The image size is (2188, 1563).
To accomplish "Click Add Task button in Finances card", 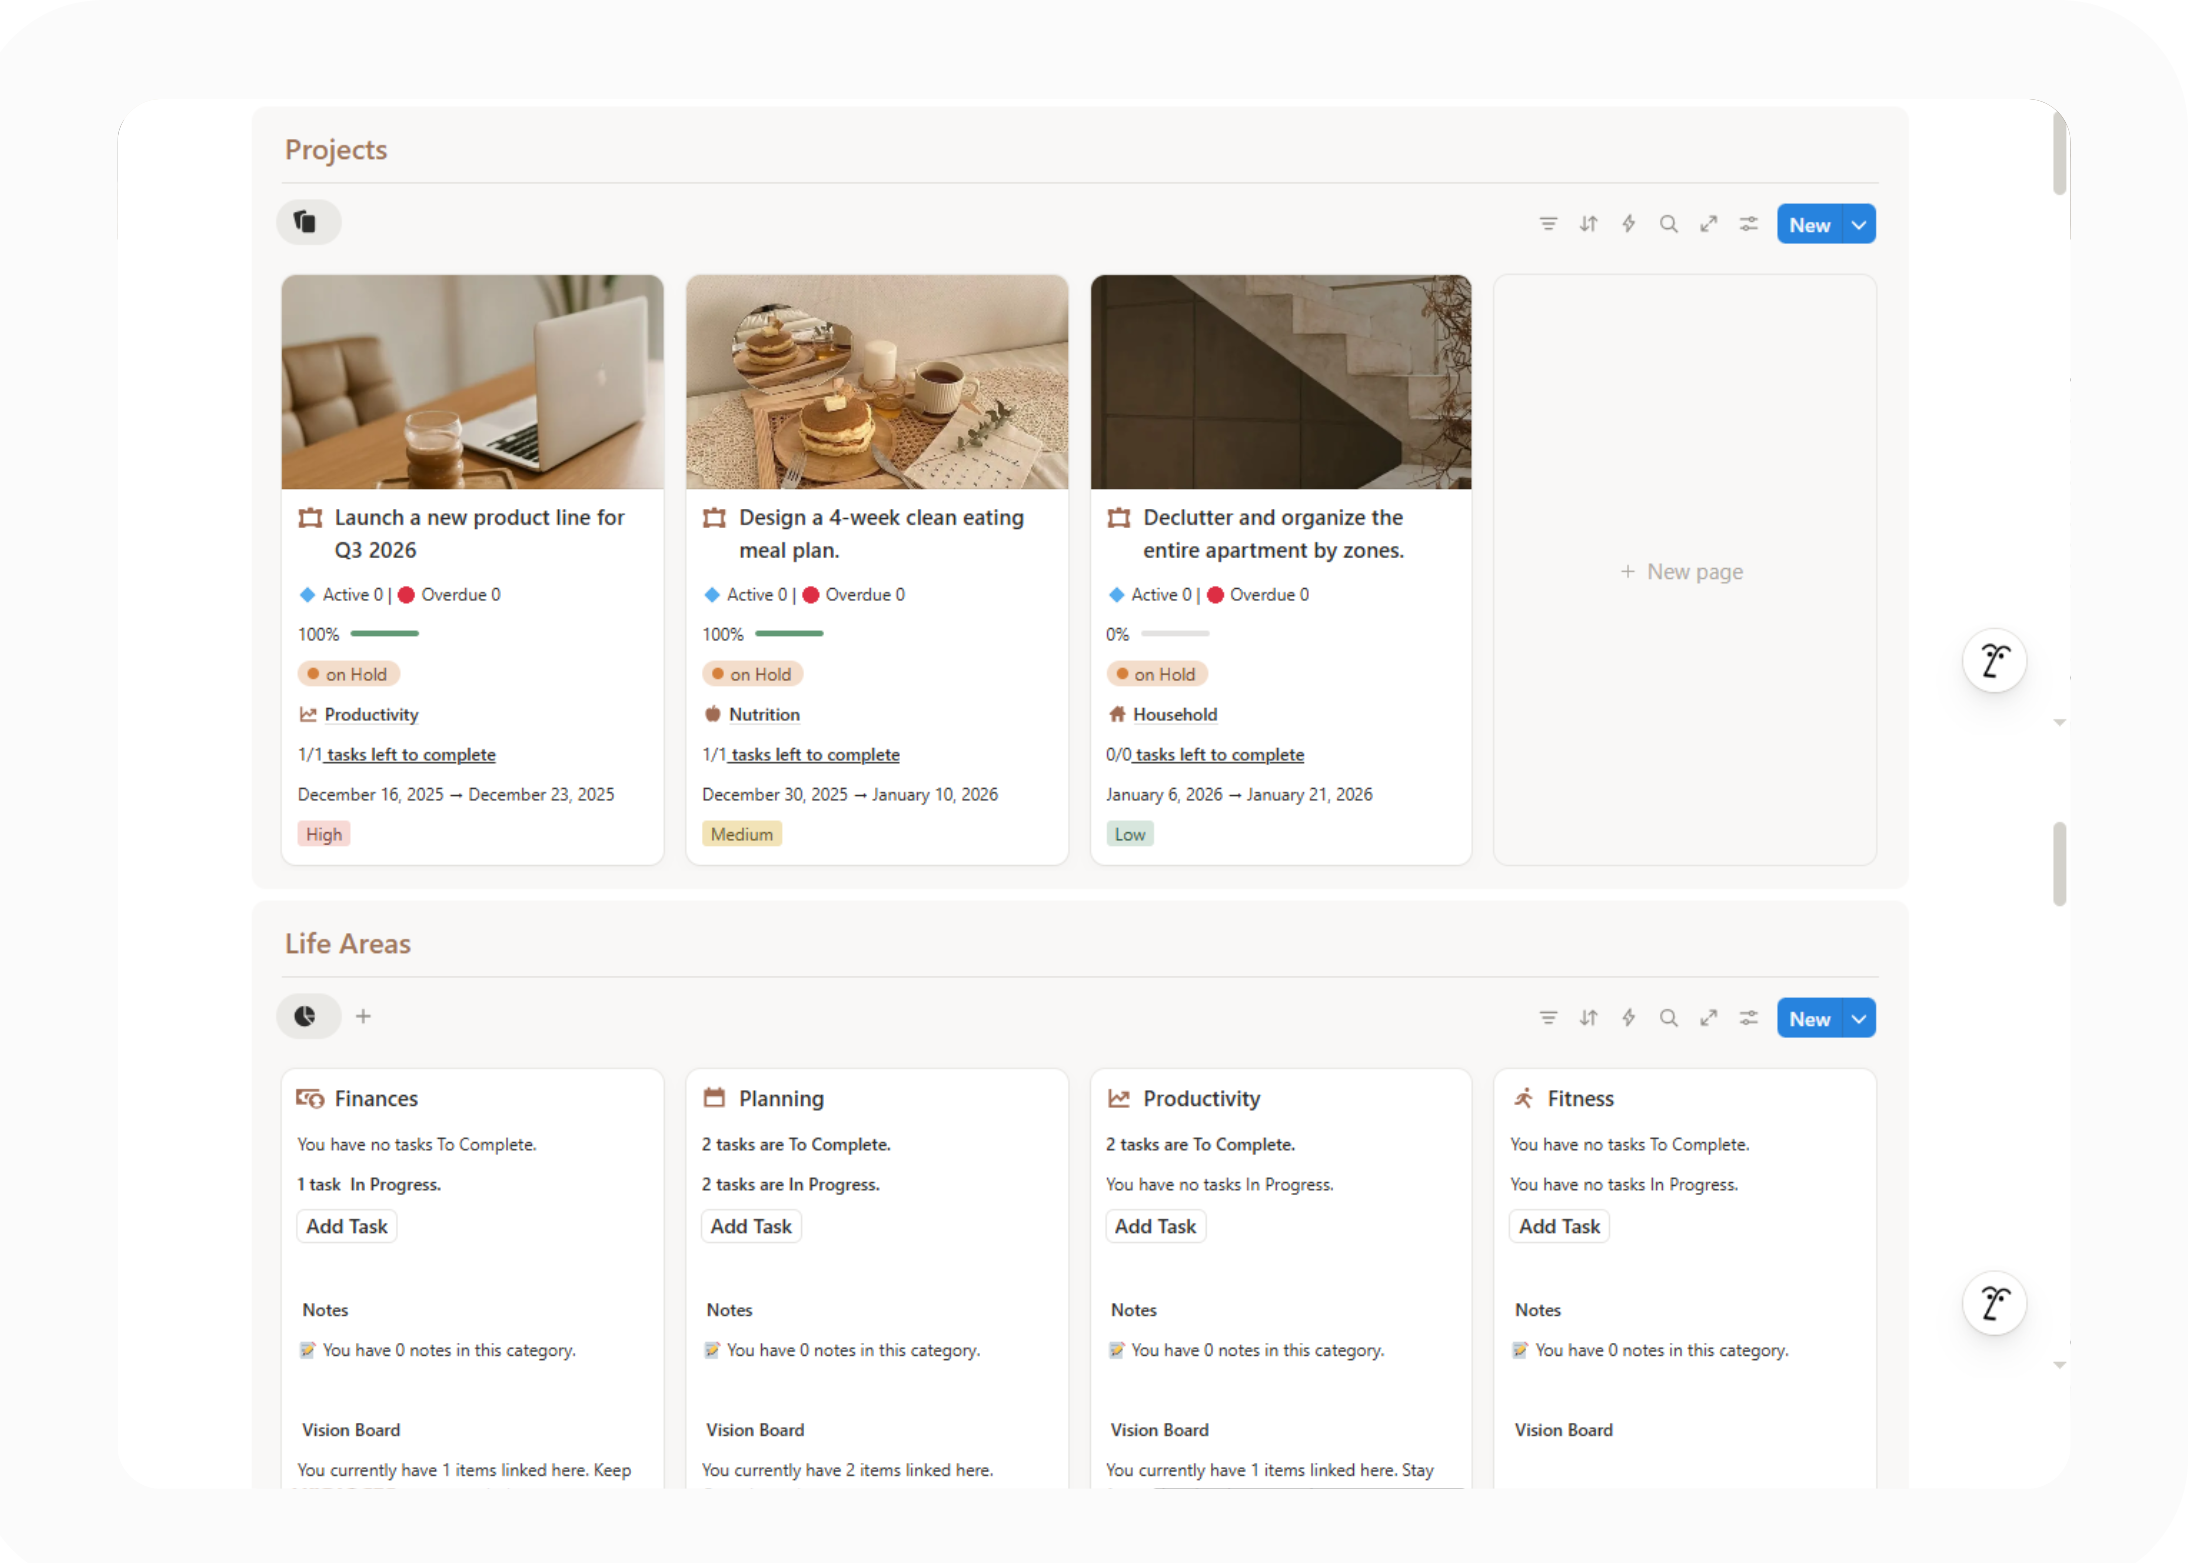I will pos(346,1226).
